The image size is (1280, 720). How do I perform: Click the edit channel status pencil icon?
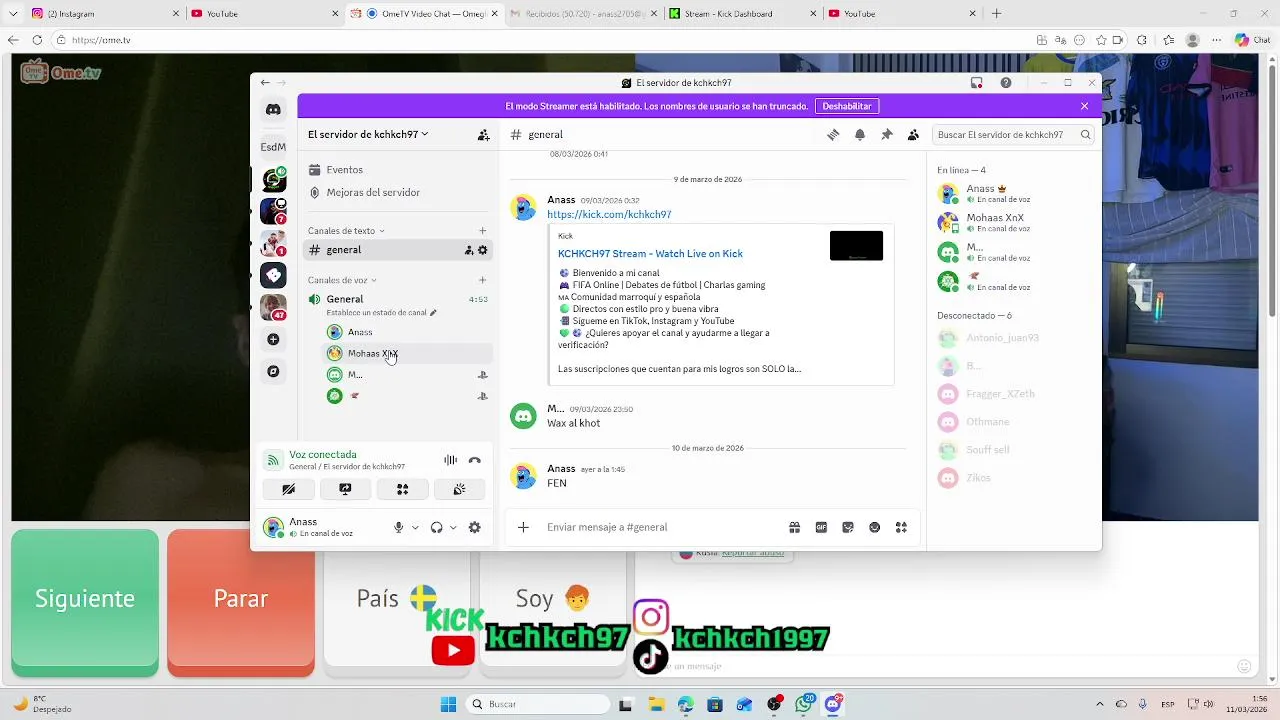(433, 313)
